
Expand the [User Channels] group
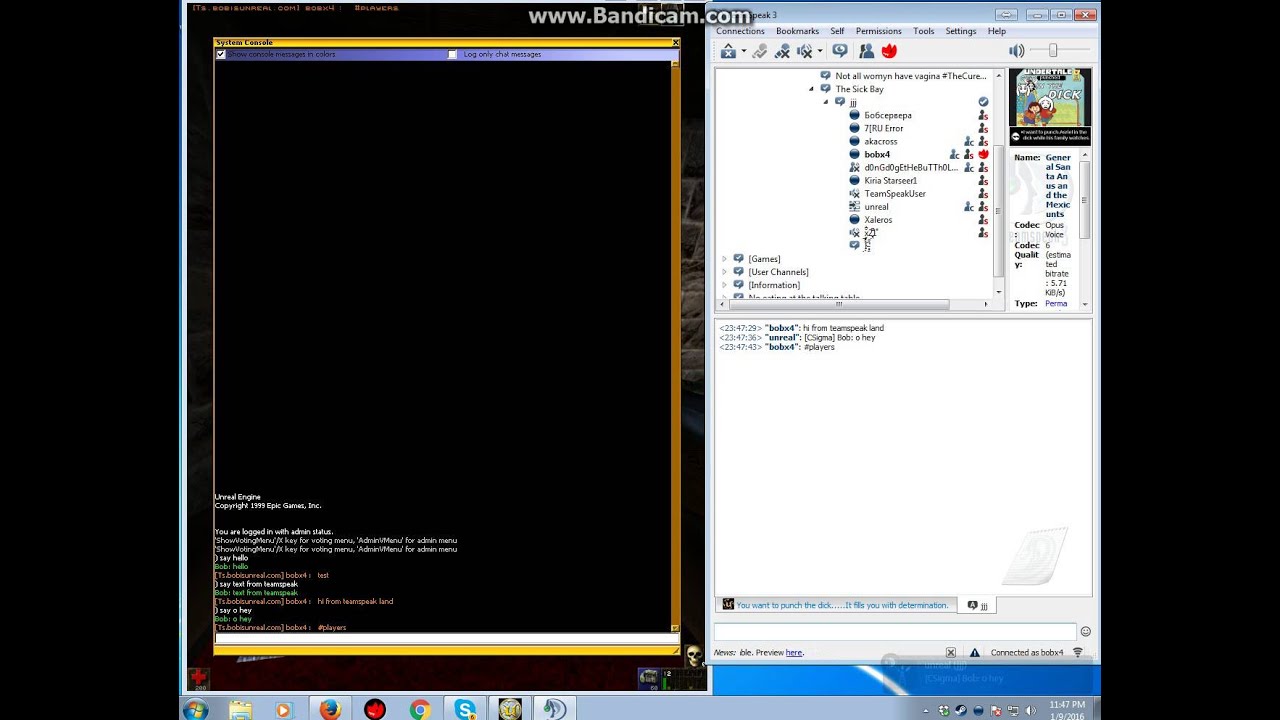click(x=725, y=272)
